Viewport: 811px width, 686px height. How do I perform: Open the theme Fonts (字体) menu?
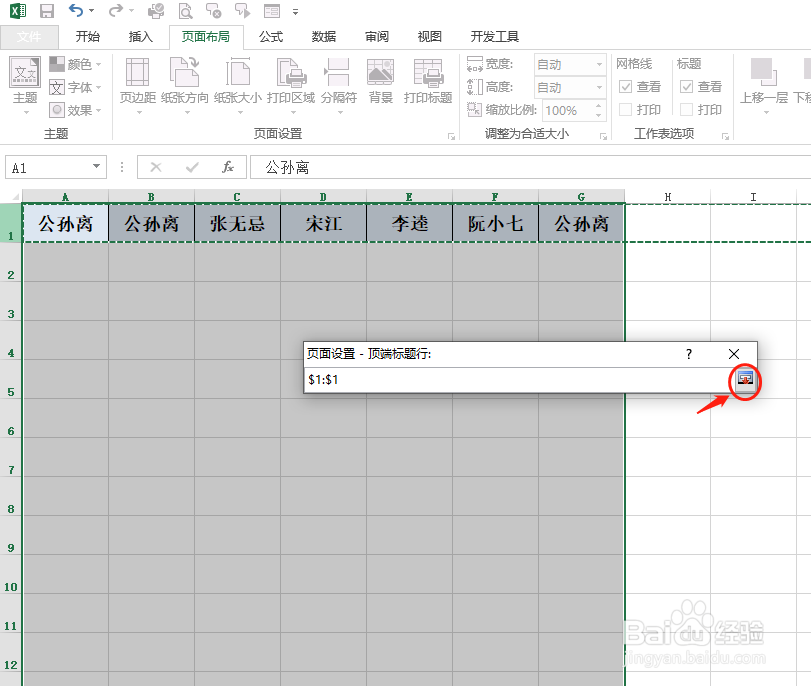click(x=76, y=87)
